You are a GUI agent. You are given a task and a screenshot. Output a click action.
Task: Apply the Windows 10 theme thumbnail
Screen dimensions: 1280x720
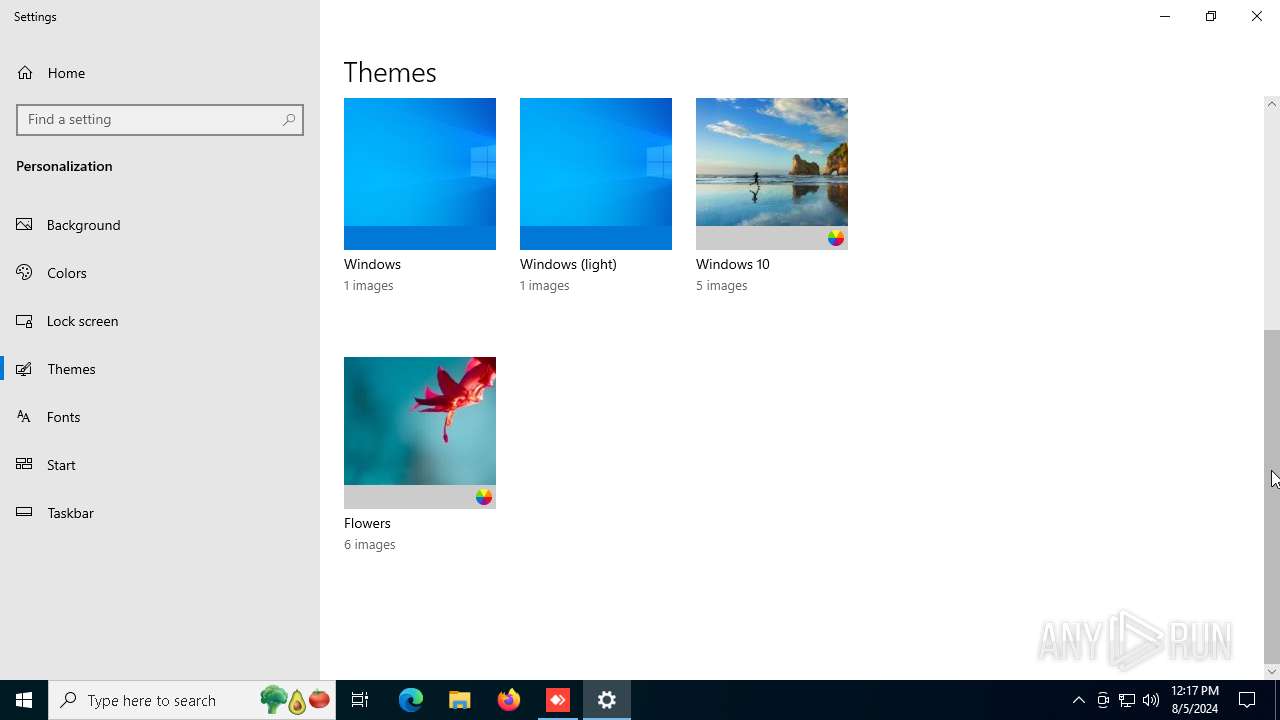[x=772, y=174]
